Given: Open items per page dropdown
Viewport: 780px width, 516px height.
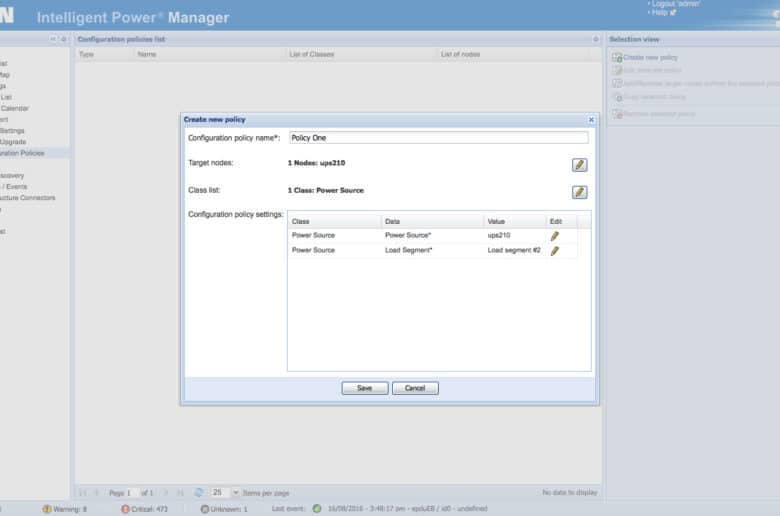Looking at the screenshot, I should pos(235,493).
